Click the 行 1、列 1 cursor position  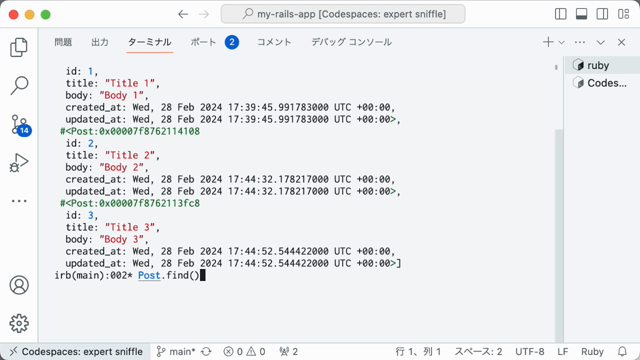(418, 351)
